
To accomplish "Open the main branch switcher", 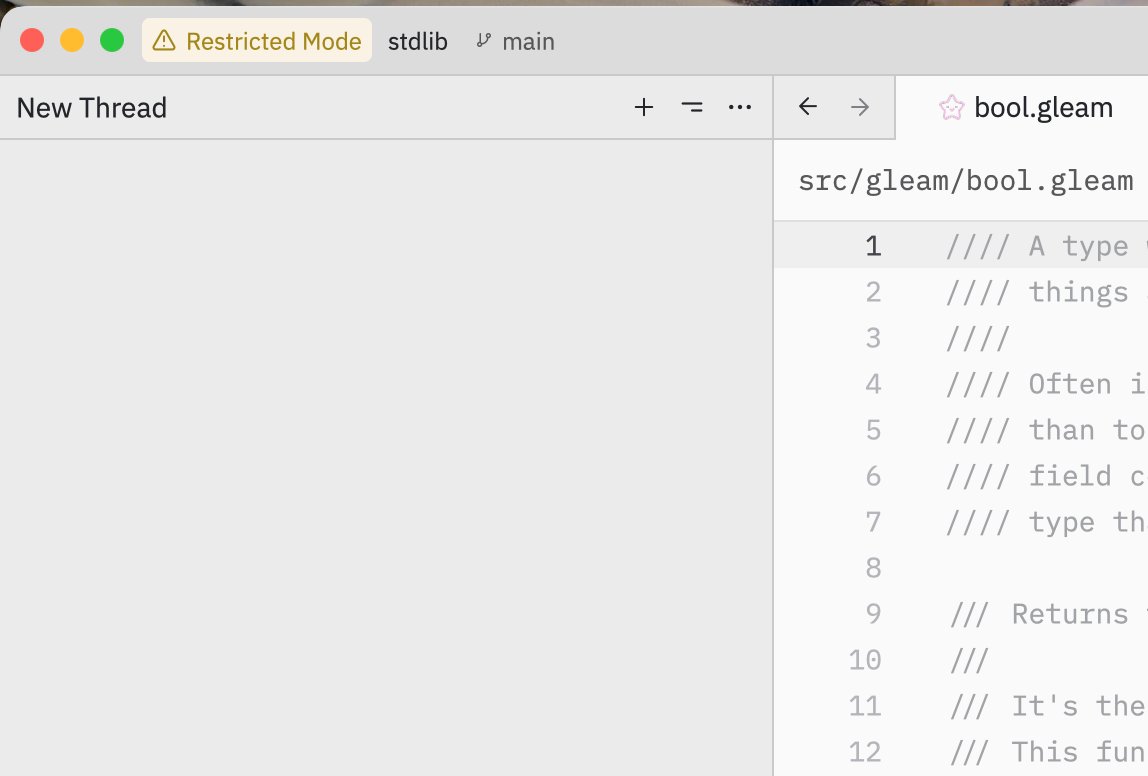I will click(x=515, y=42).
